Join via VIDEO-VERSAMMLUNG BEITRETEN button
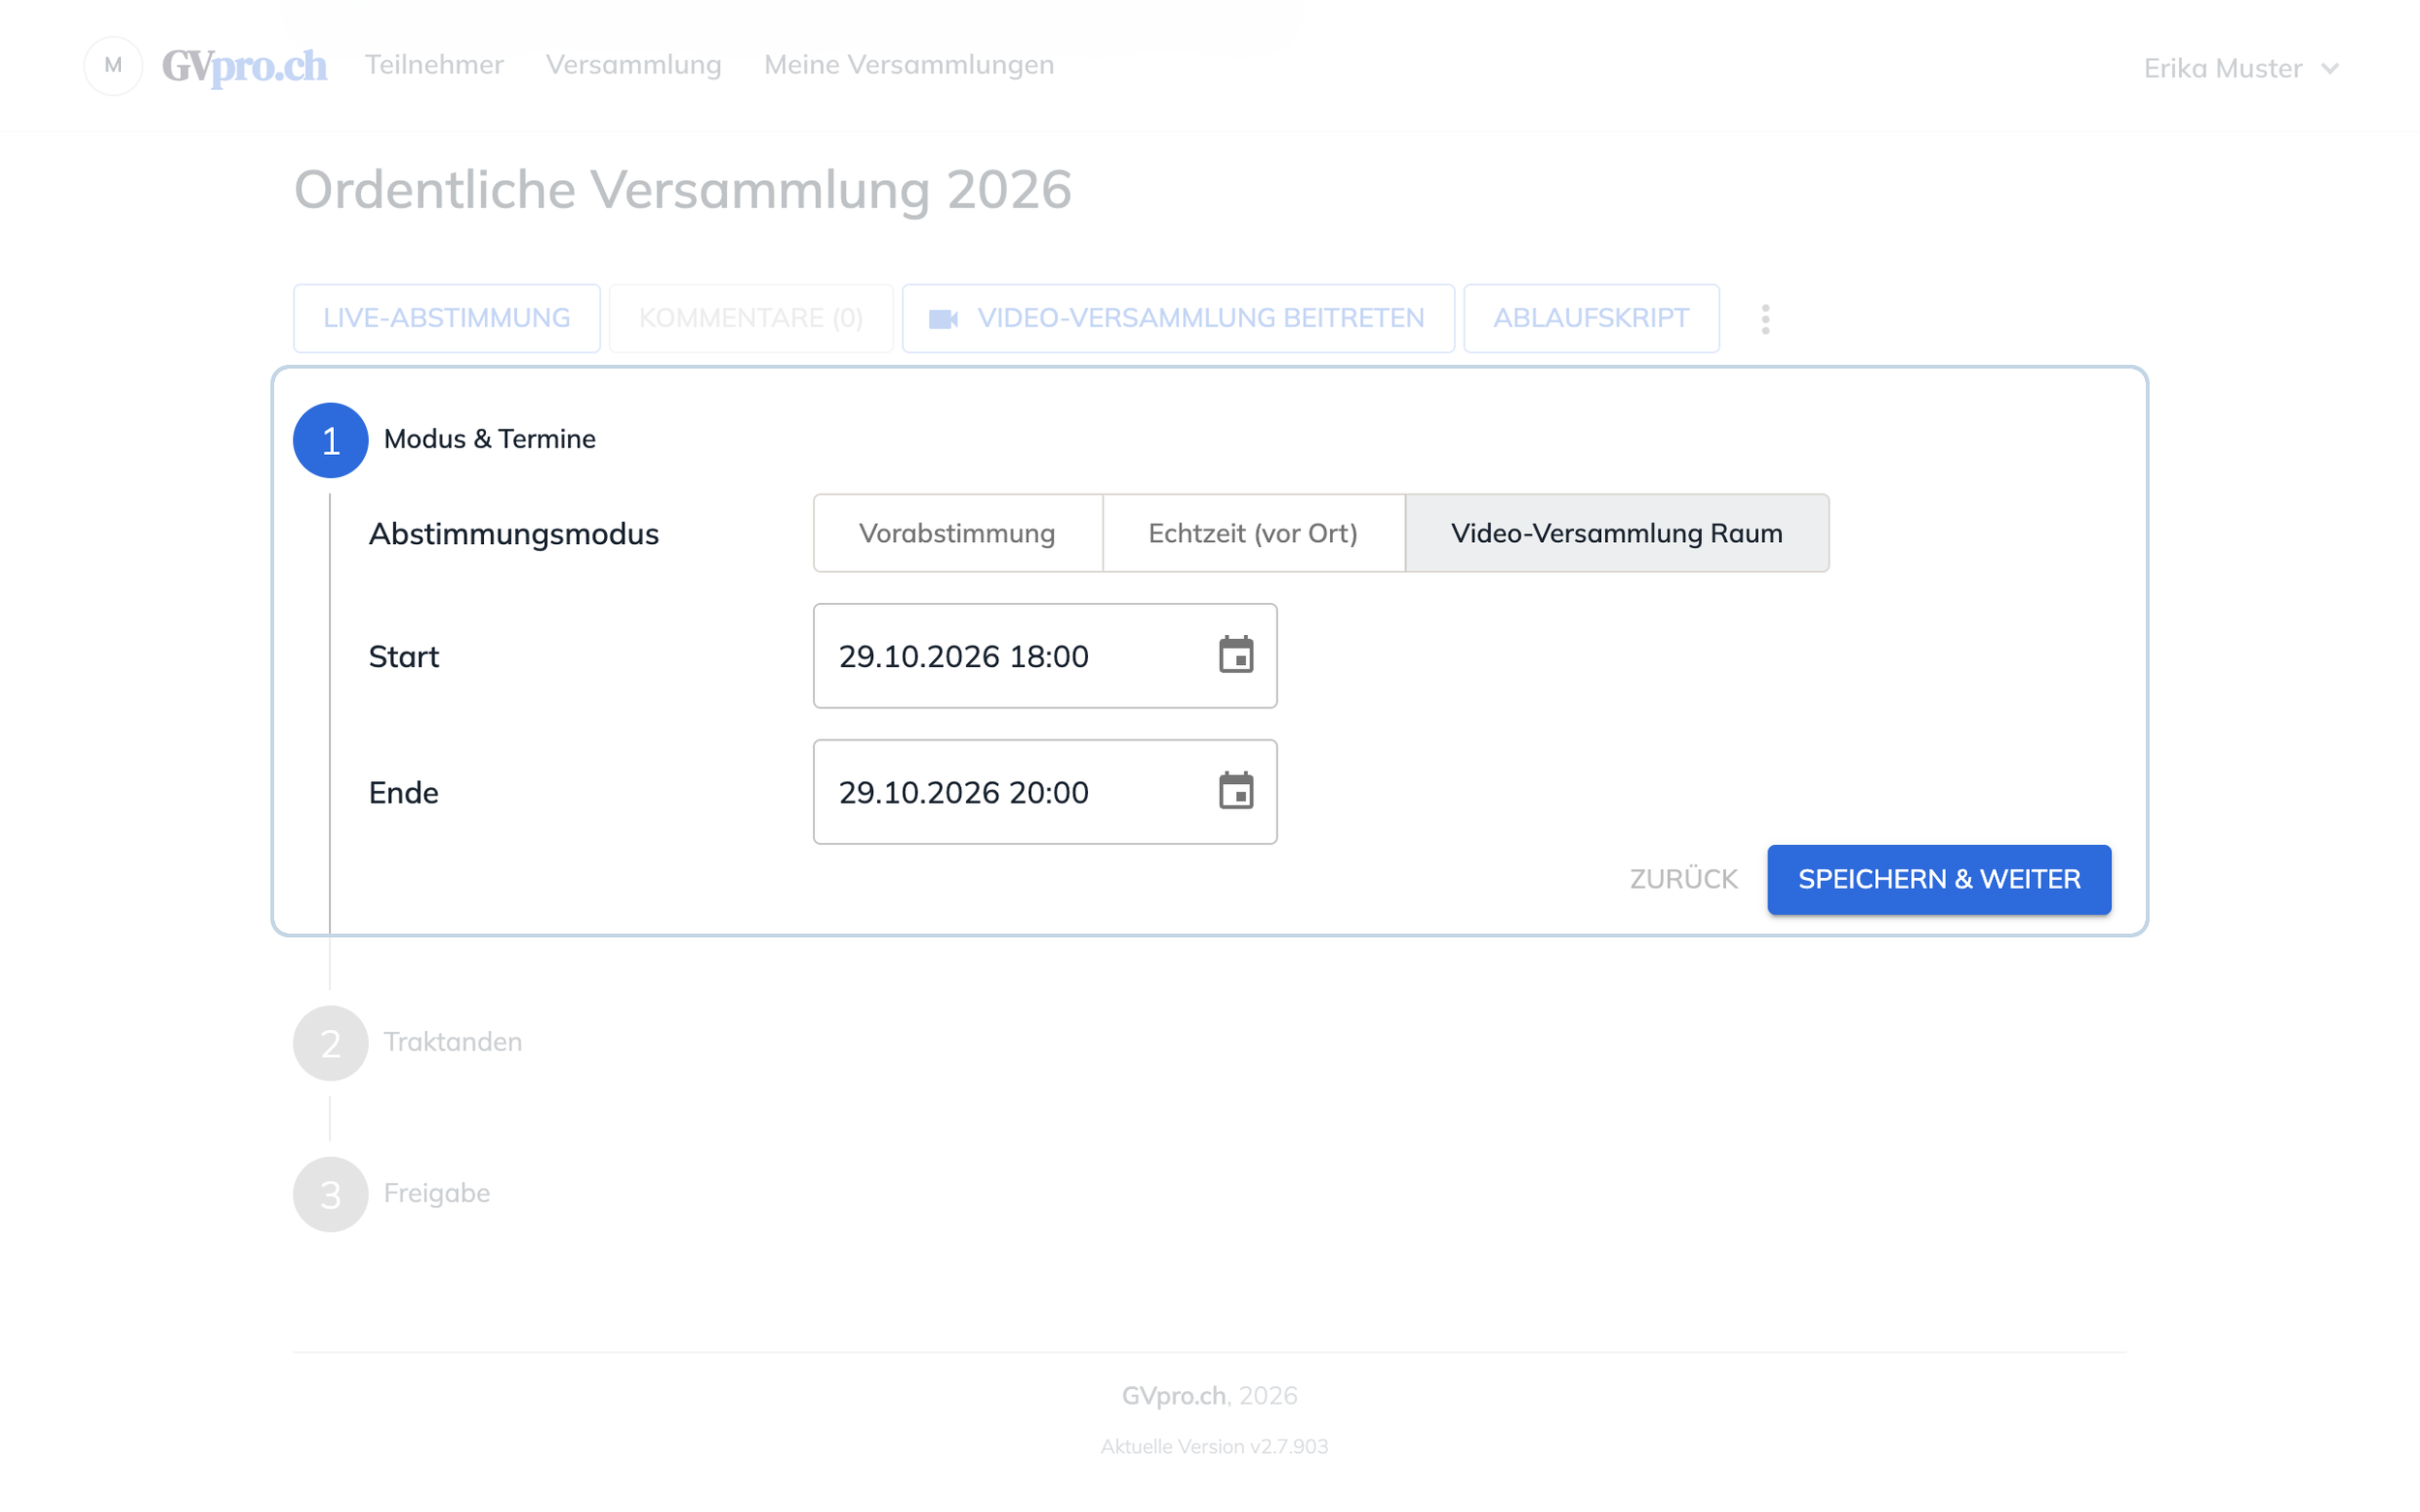Viewport: 2420px width, 1512px height. (1178, 318)
